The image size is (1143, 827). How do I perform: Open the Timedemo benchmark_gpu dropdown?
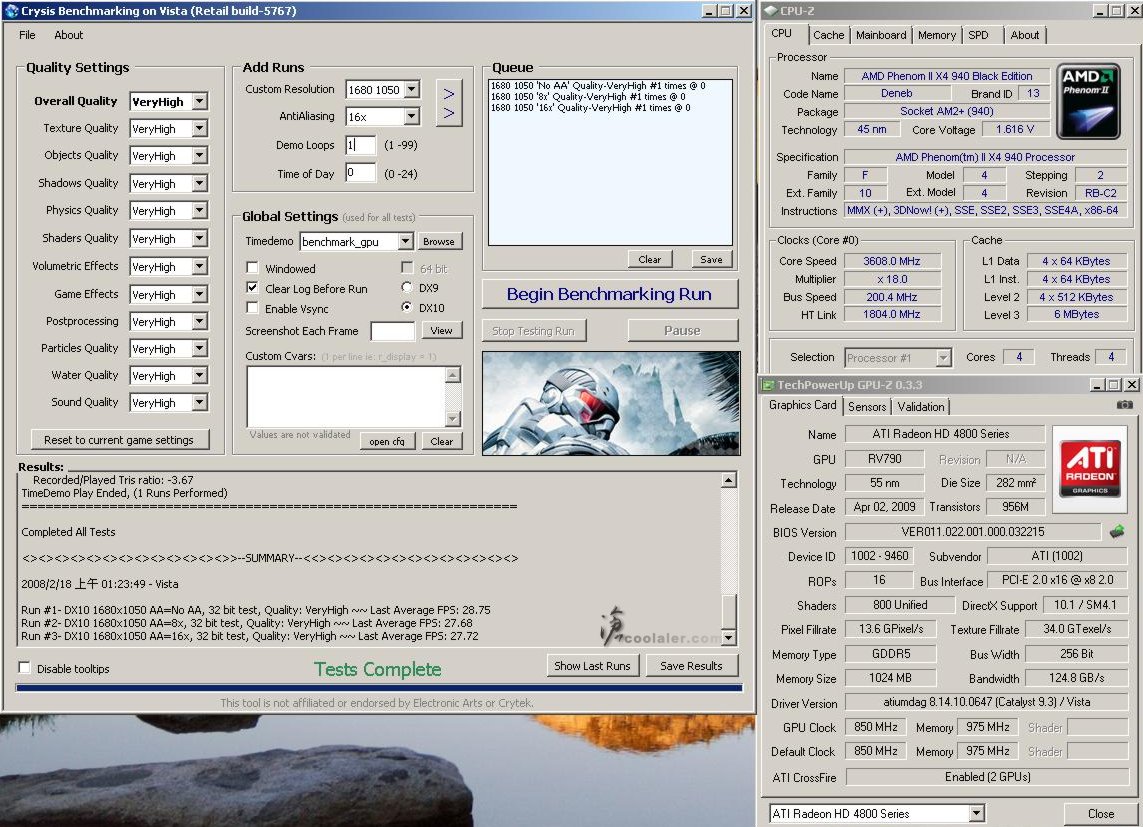click(x=405, y=241)
